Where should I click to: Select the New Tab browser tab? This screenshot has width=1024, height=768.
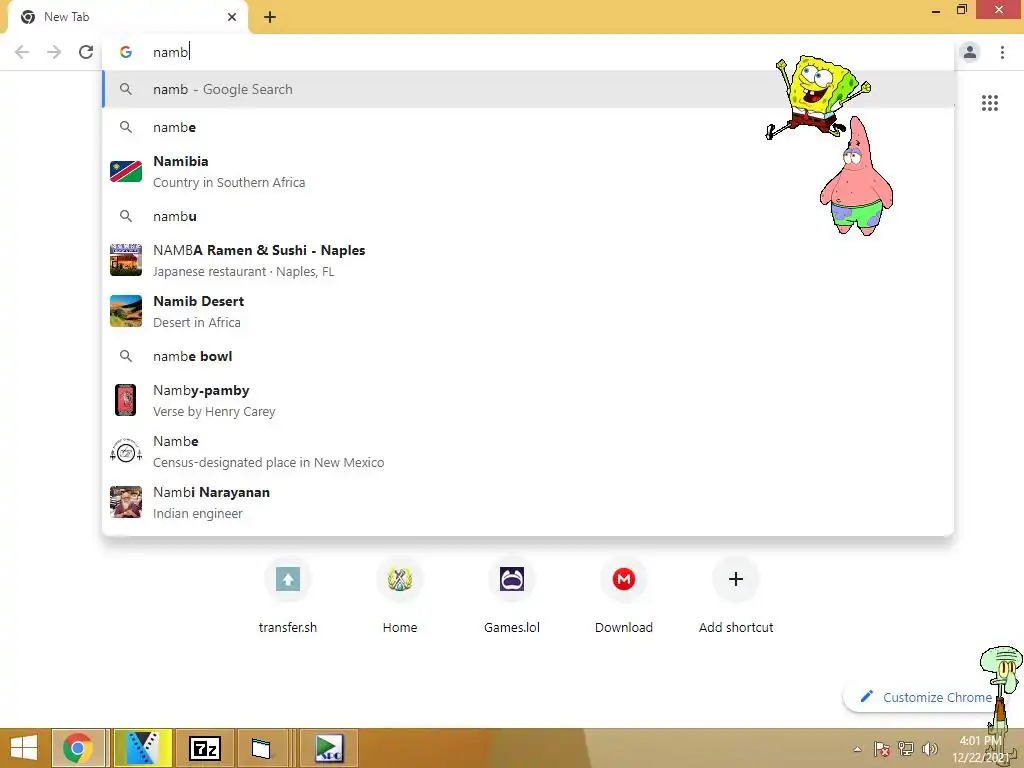coord(127,17)
